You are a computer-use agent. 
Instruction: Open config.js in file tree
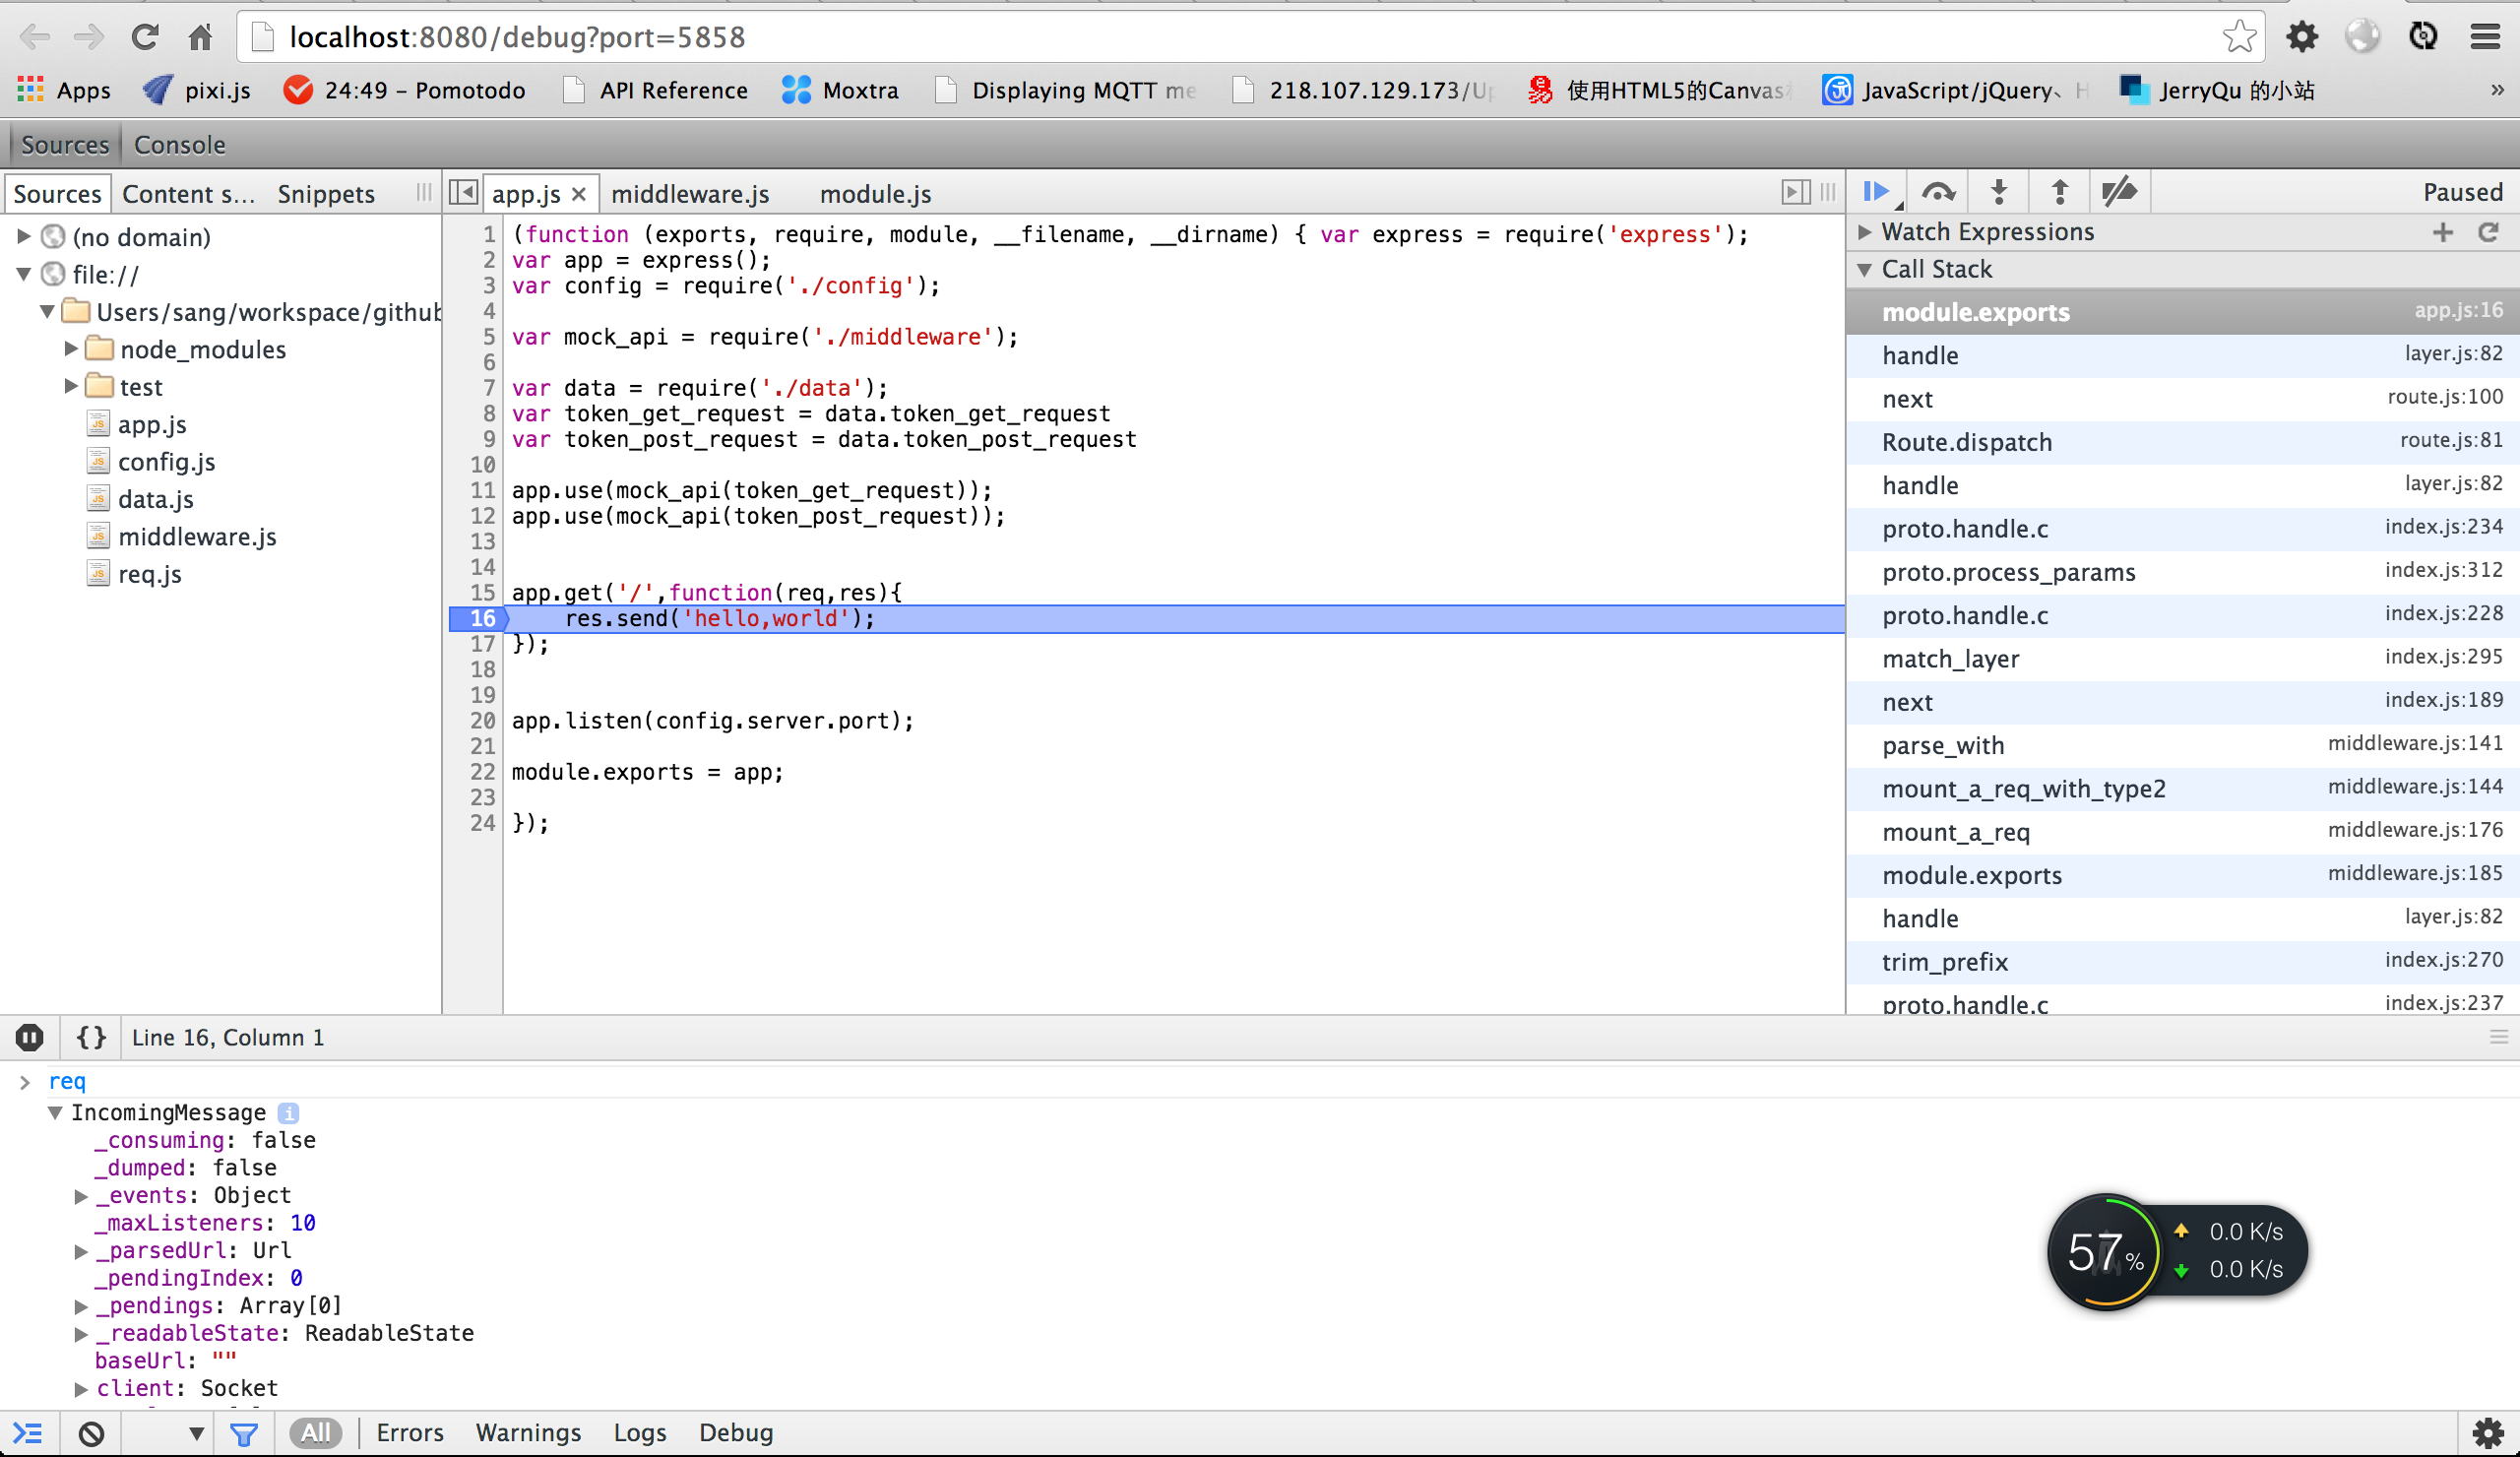[x=166, y=462]
